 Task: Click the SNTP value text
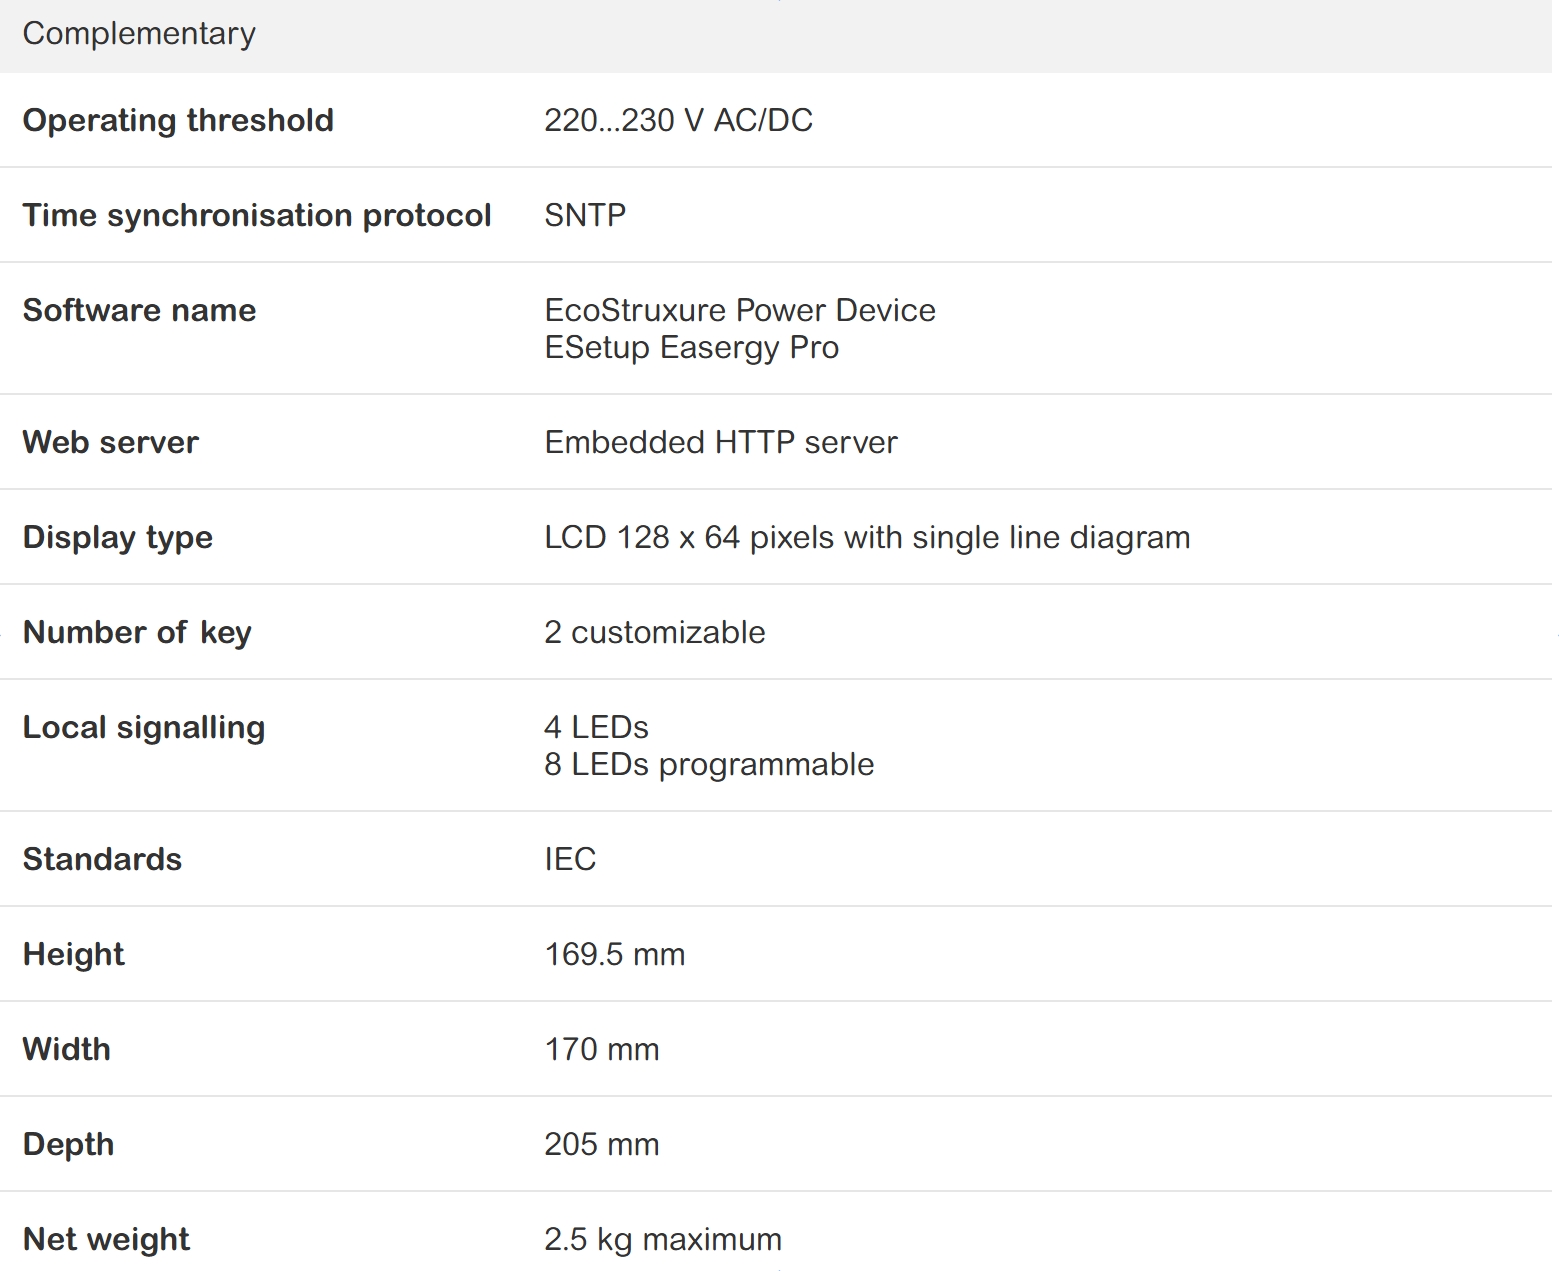tap(585, 215)
